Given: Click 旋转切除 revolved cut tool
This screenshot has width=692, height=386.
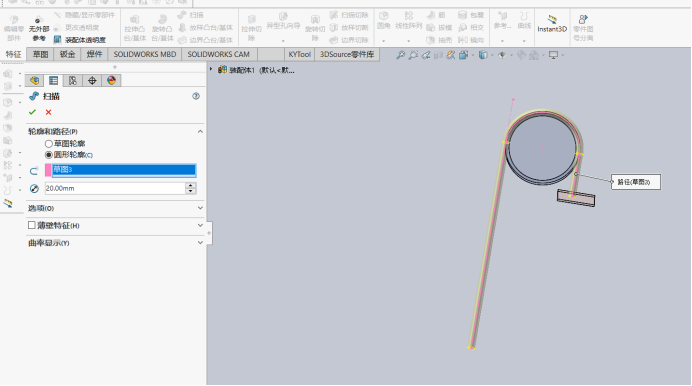Looking at the screenshot, I should coord(315,28).
